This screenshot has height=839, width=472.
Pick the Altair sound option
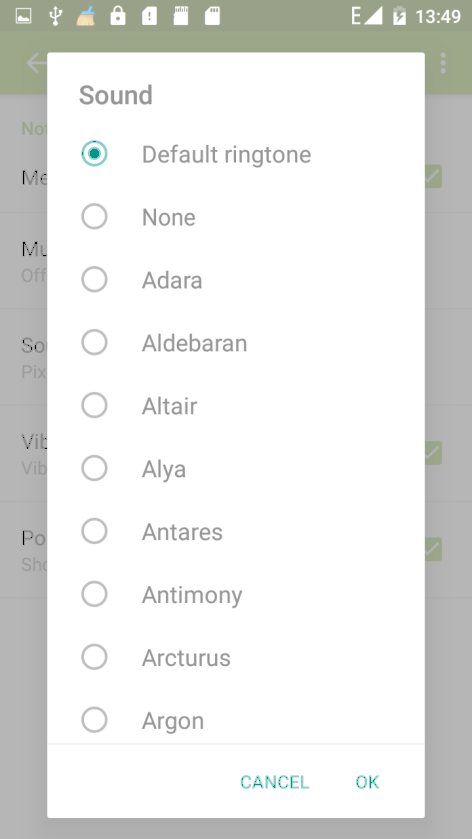tap(94, 406)
